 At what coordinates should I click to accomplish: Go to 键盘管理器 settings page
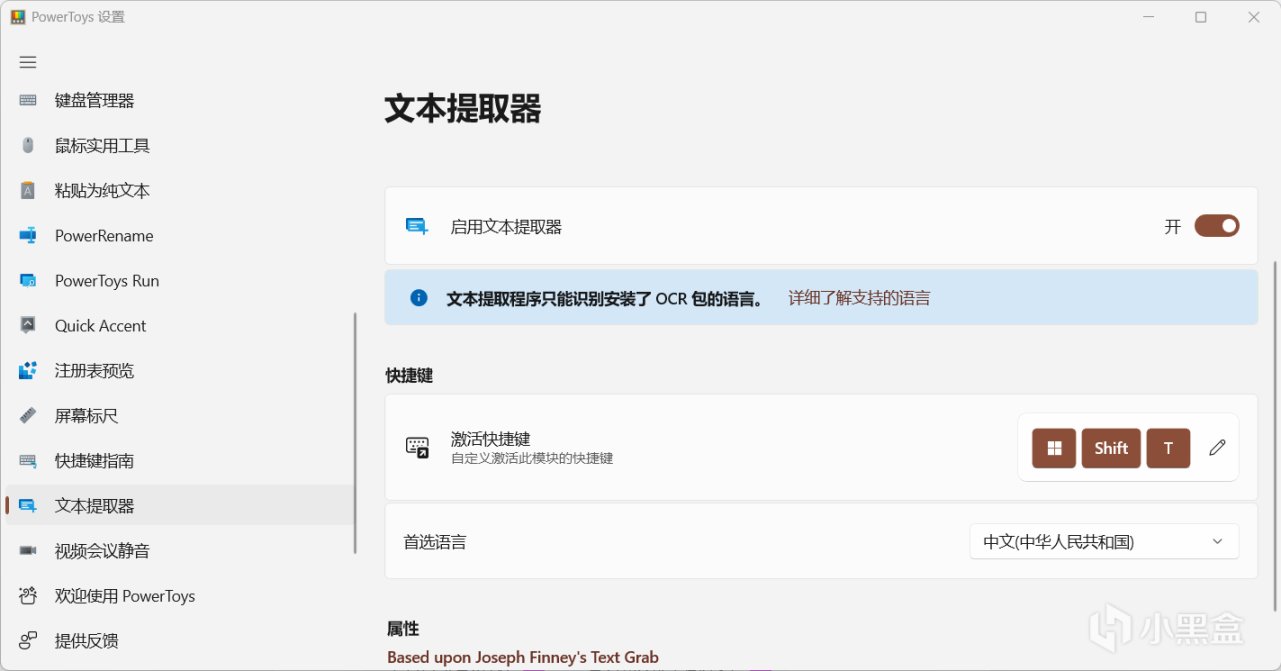[180, 100]
